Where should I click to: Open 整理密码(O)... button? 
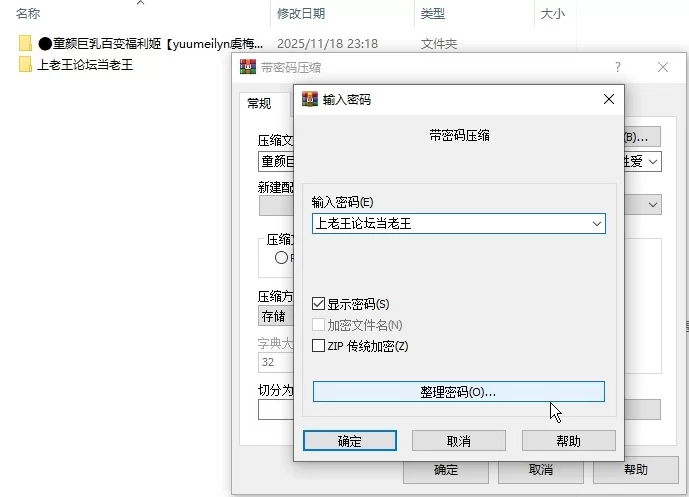click(x=459, y=392)
